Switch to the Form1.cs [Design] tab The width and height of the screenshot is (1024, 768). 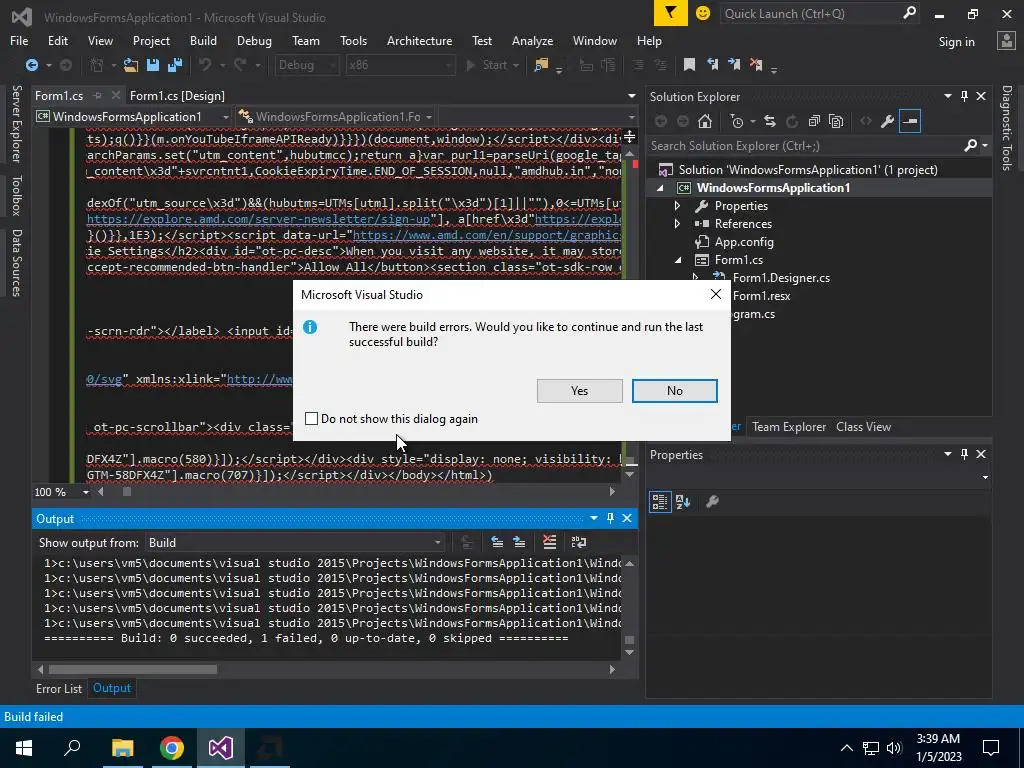[177, 96]
